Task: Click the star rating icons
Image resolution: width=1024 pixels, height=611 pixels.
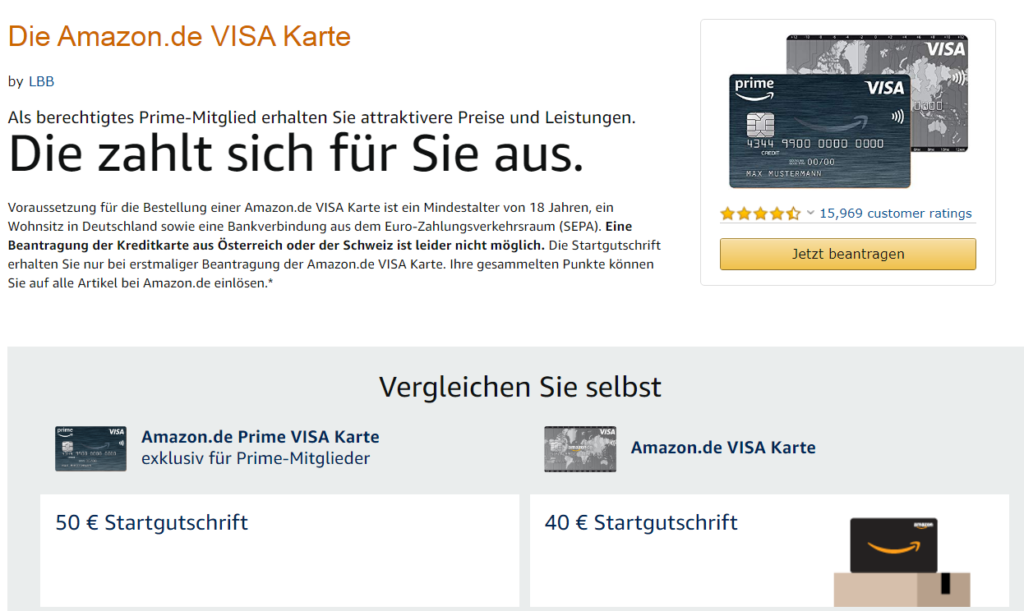Action: tap(760, 213)
